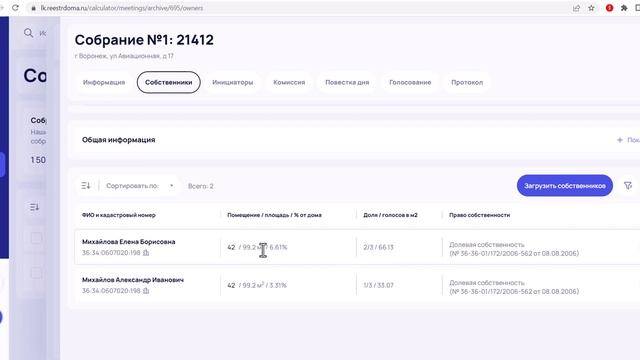The image size is (640, 360).
Task: Open the filter funnel icon
Action: (628, 186)
